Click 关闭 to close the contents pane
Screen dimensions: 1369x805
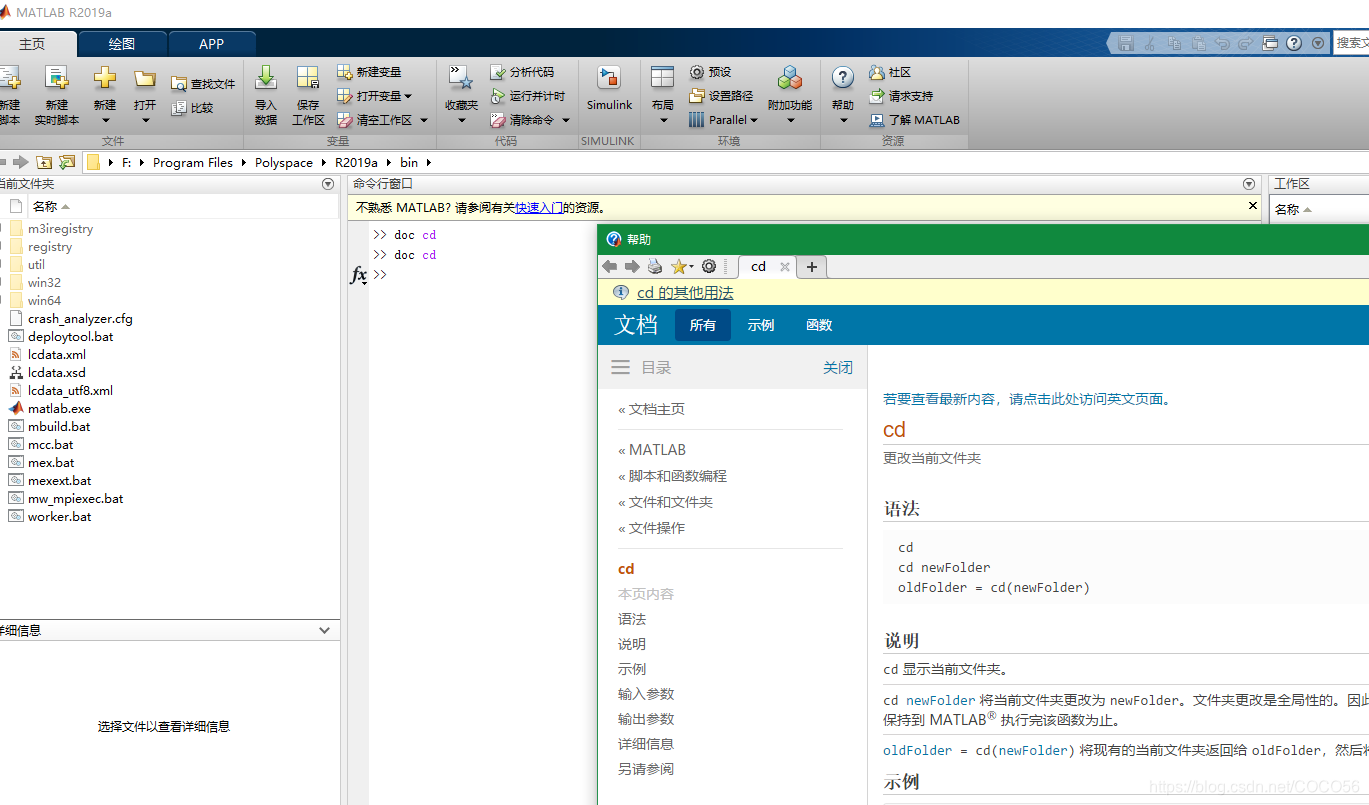tap(838, 368)
